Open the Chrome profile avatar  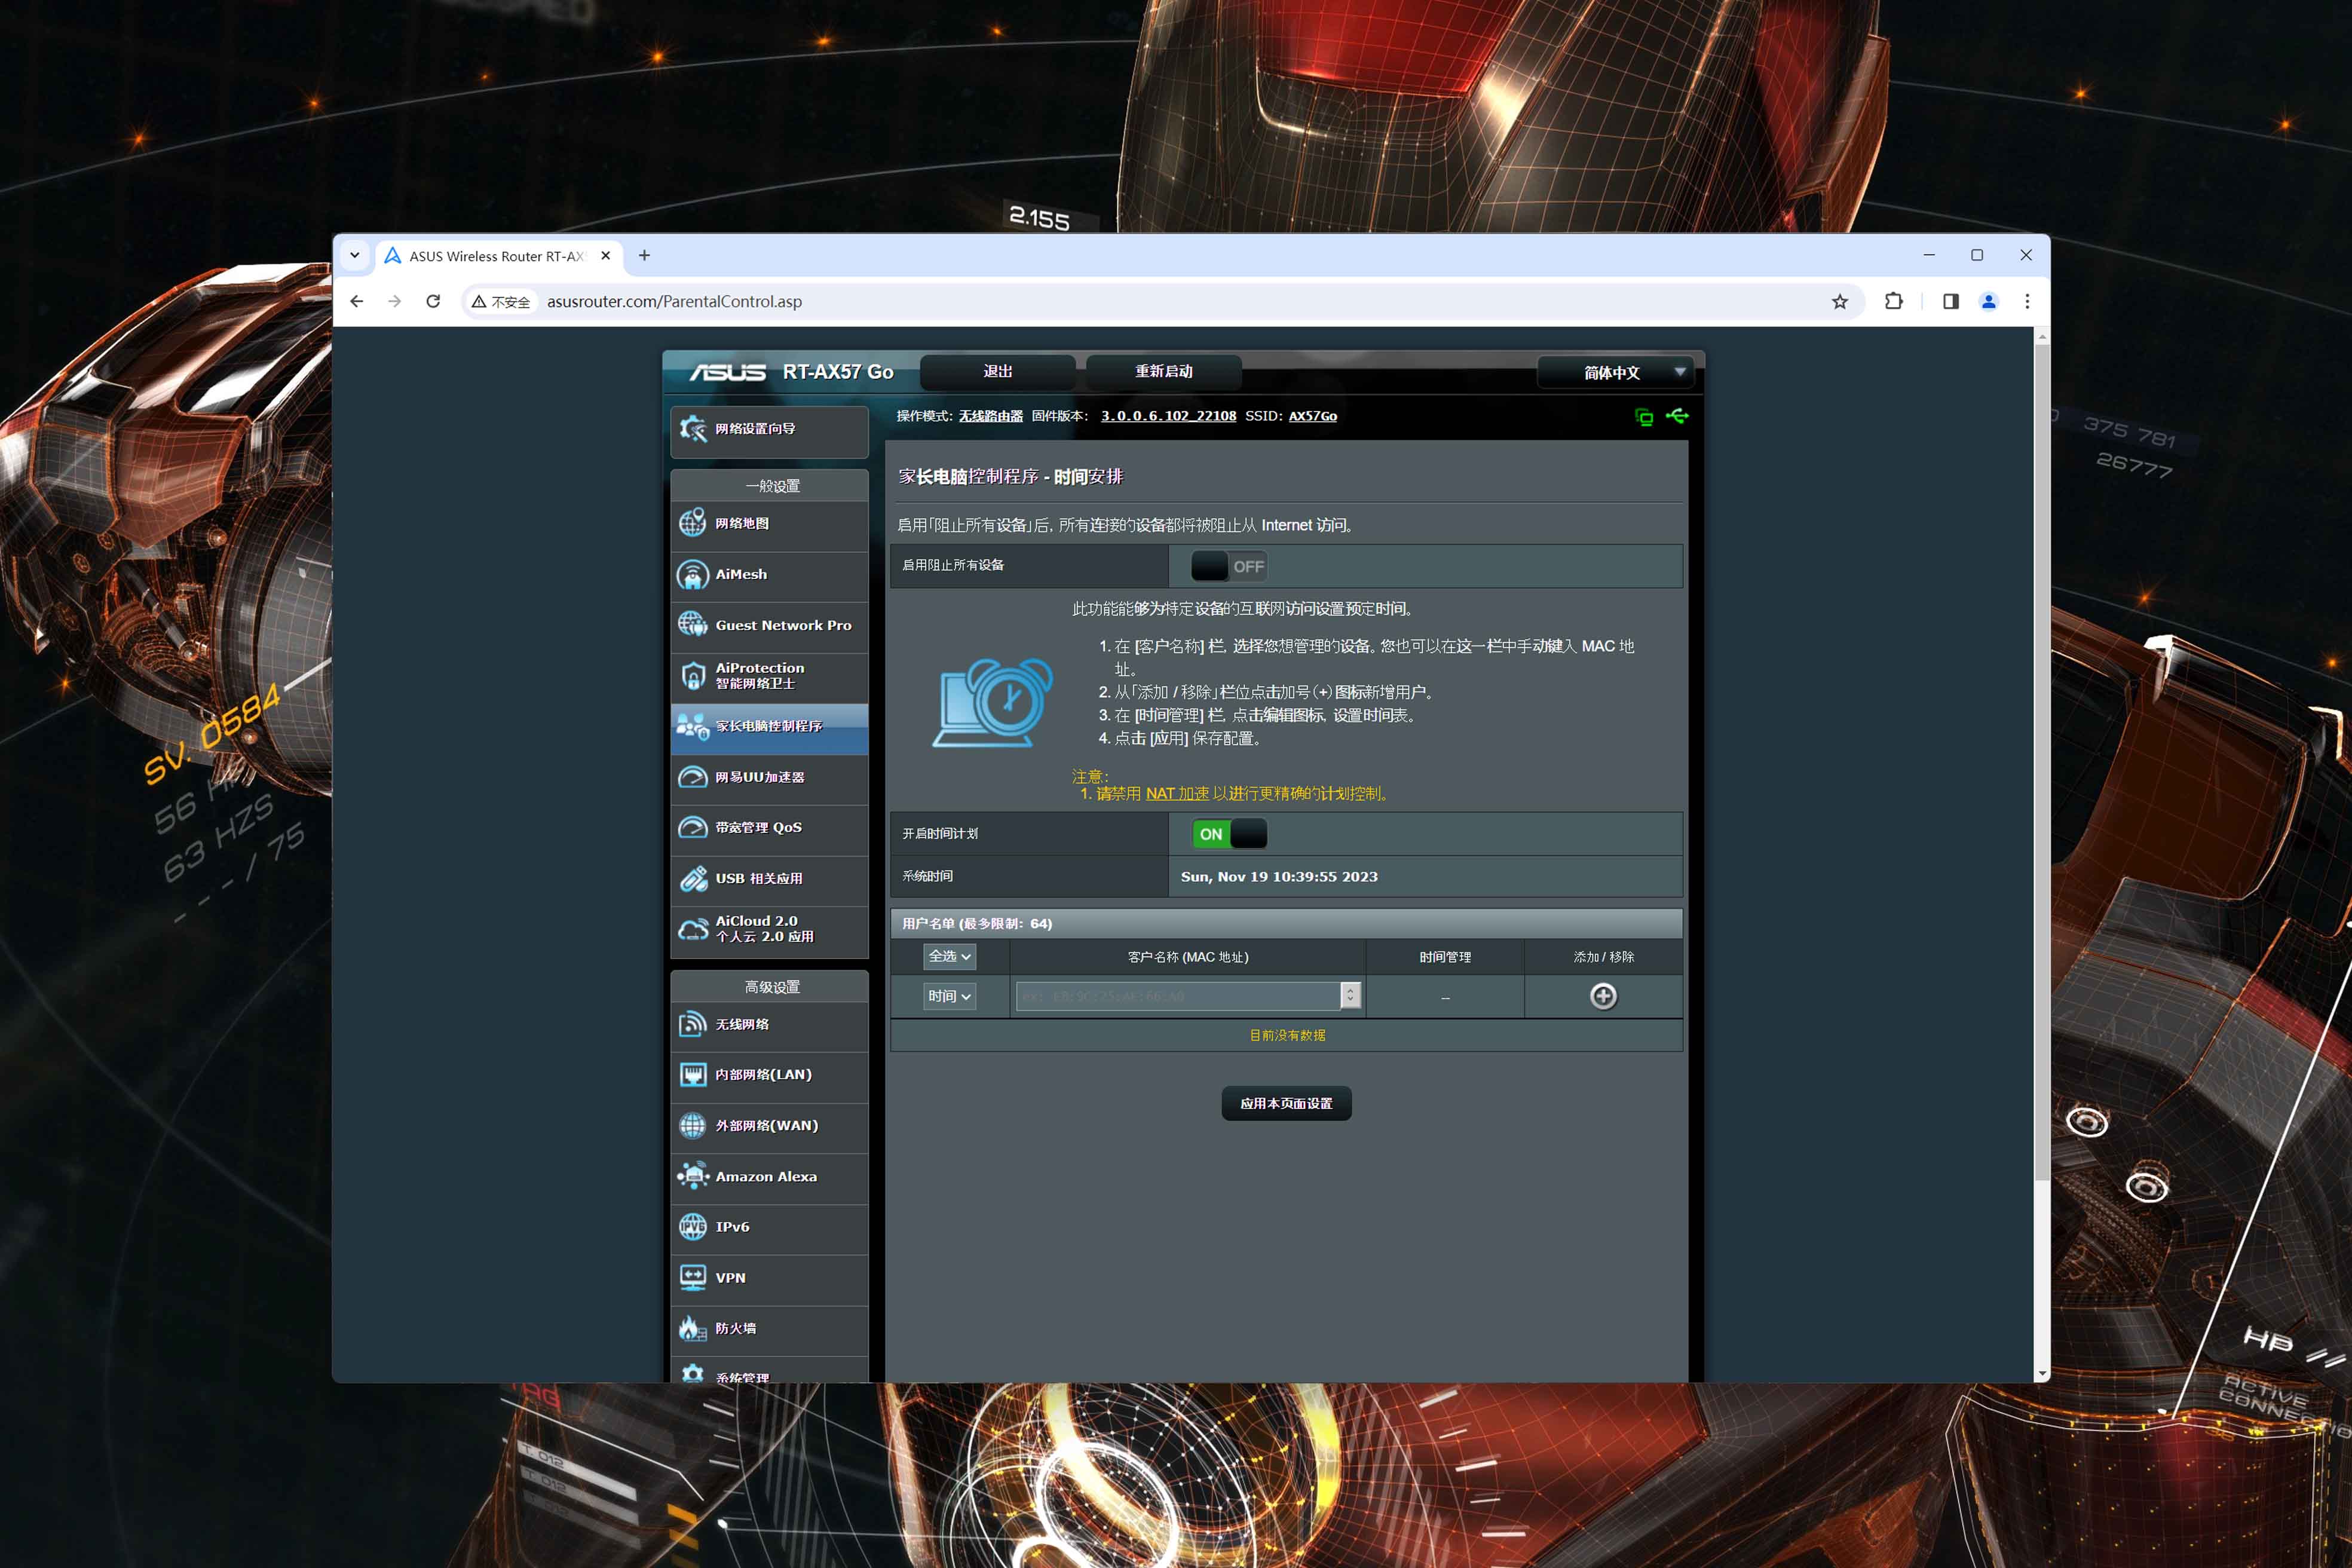(1988, 301)
